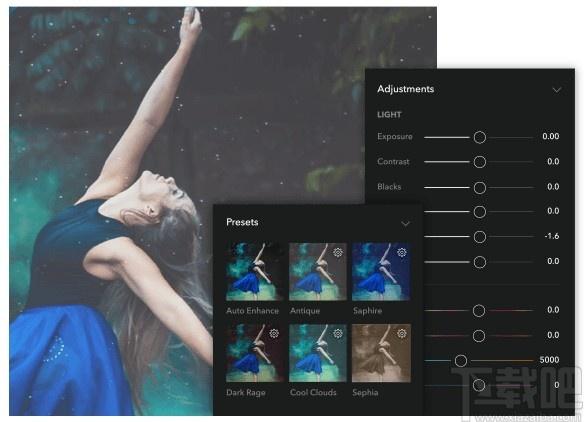The width and height of the screenshot is (585, 422).
Task: Click the Exposure label
Action: (x=395, y=137)
